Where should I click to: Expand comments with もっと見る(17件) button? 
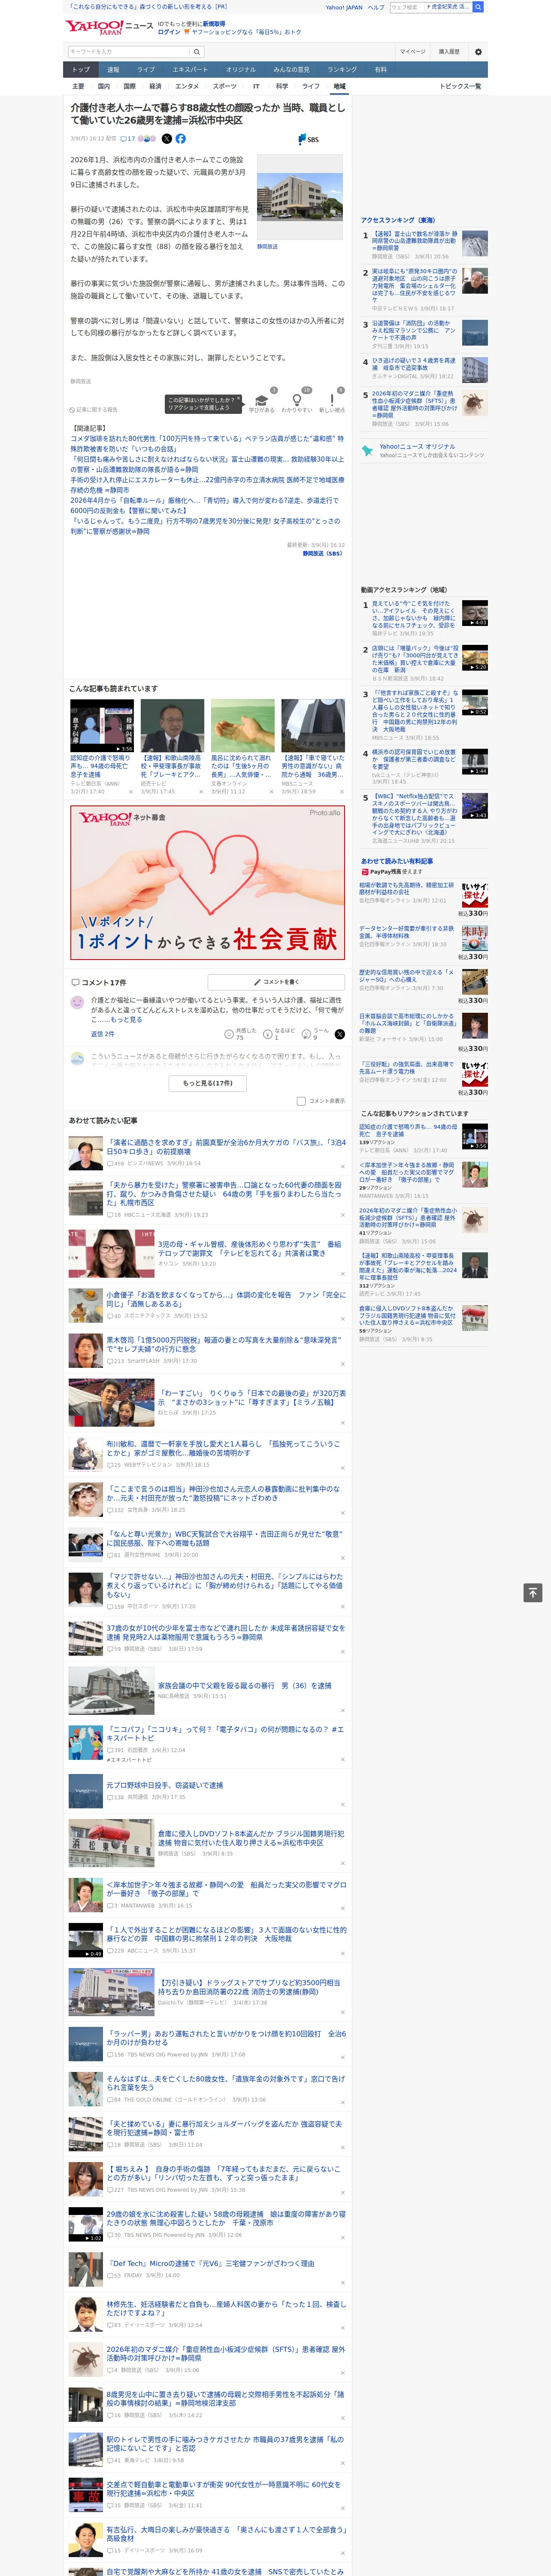[x=208, y=1083]
